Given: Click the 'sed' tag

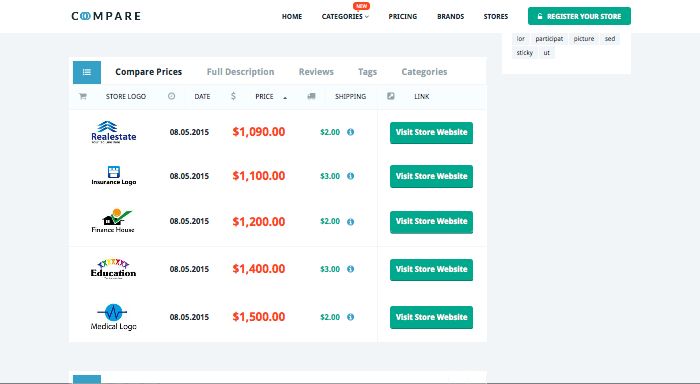Looking at the screenshot, I should 610,39.
